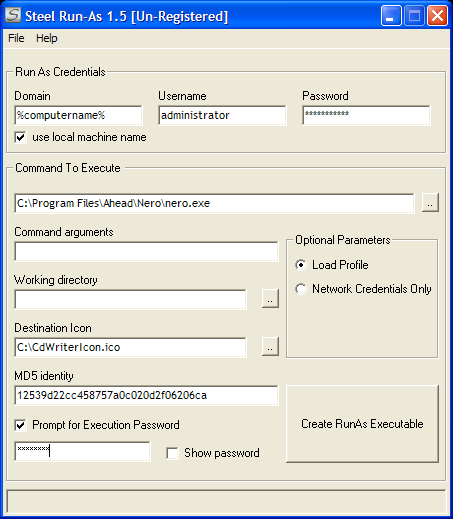Browse for the command executable file
The height and width of the screenshot is (519, 453).
[x=430, y=202]
